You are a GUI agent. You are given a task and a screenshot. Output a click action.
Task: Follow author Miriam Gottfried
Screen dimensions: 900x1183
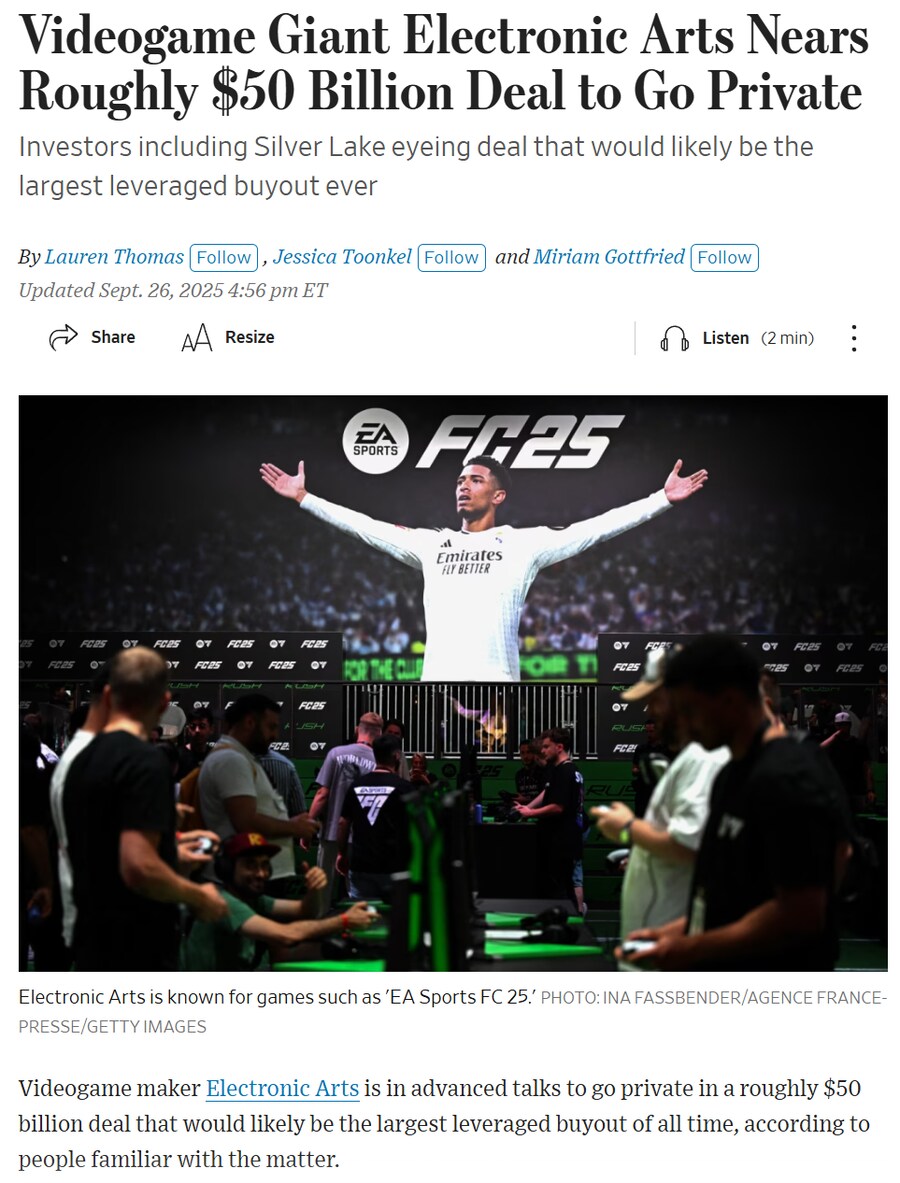click(724, 258)
